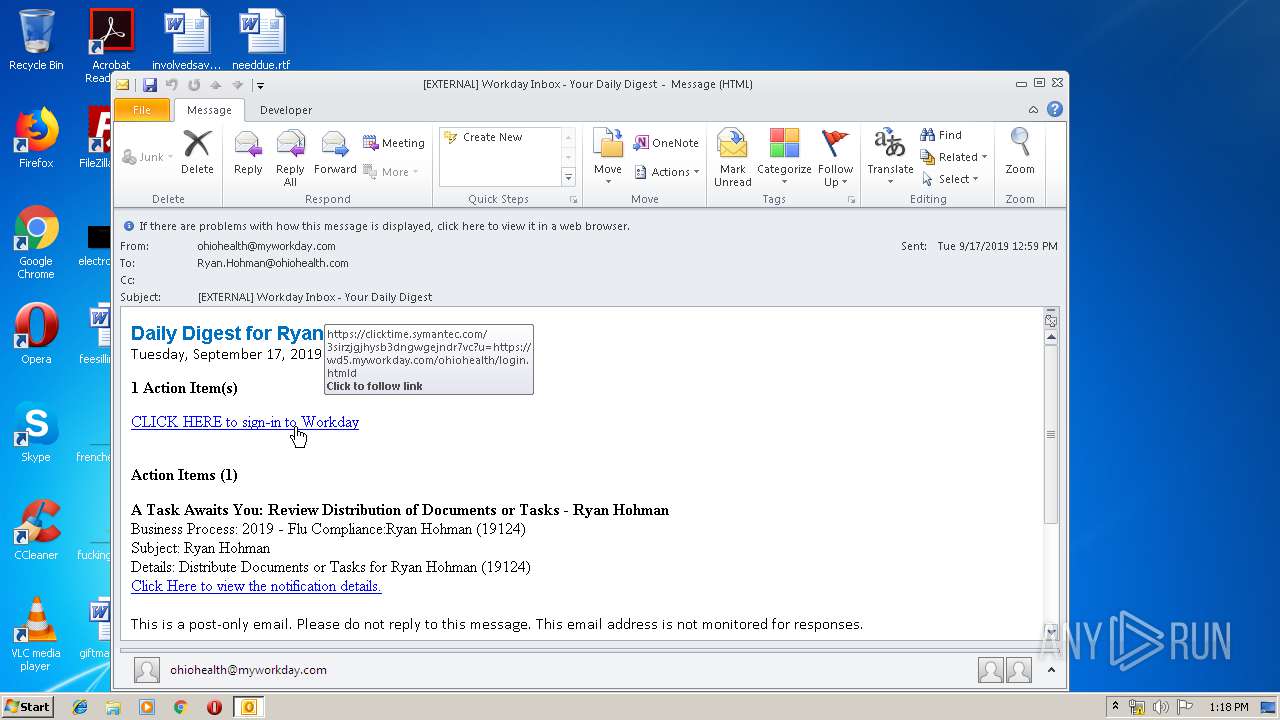The height and width of the screenshot is (720, 1280).
Task: Open the Actions dropdown
Action: coord(667,172)
